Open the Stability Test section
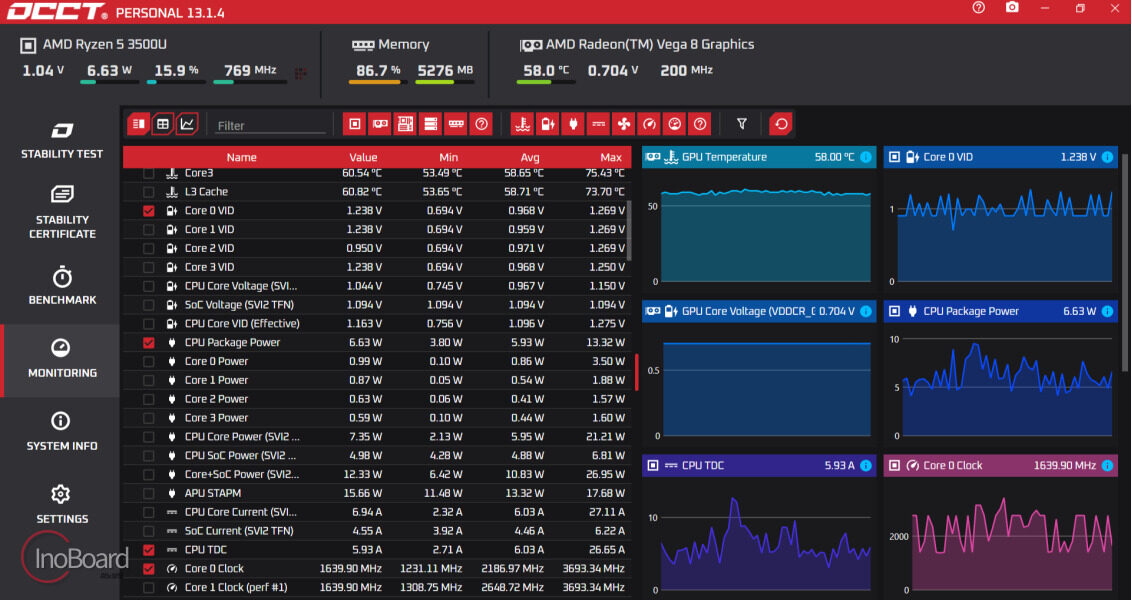The height and width of the screenshot is (600, 1132). 61,141
